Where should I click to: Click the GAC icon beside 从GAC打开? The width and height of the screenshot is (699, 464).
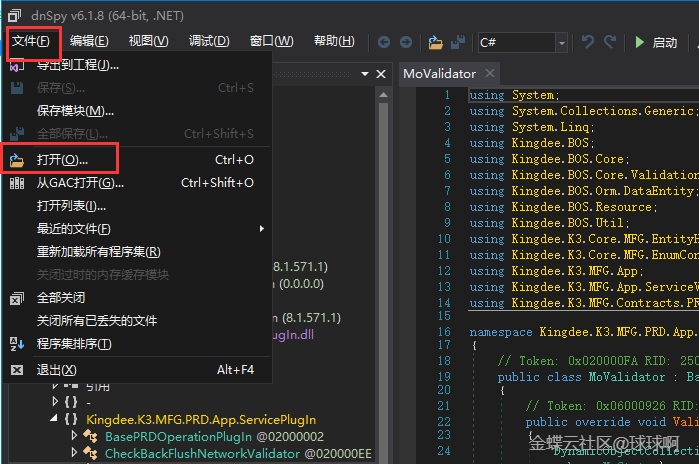point(17,183)
